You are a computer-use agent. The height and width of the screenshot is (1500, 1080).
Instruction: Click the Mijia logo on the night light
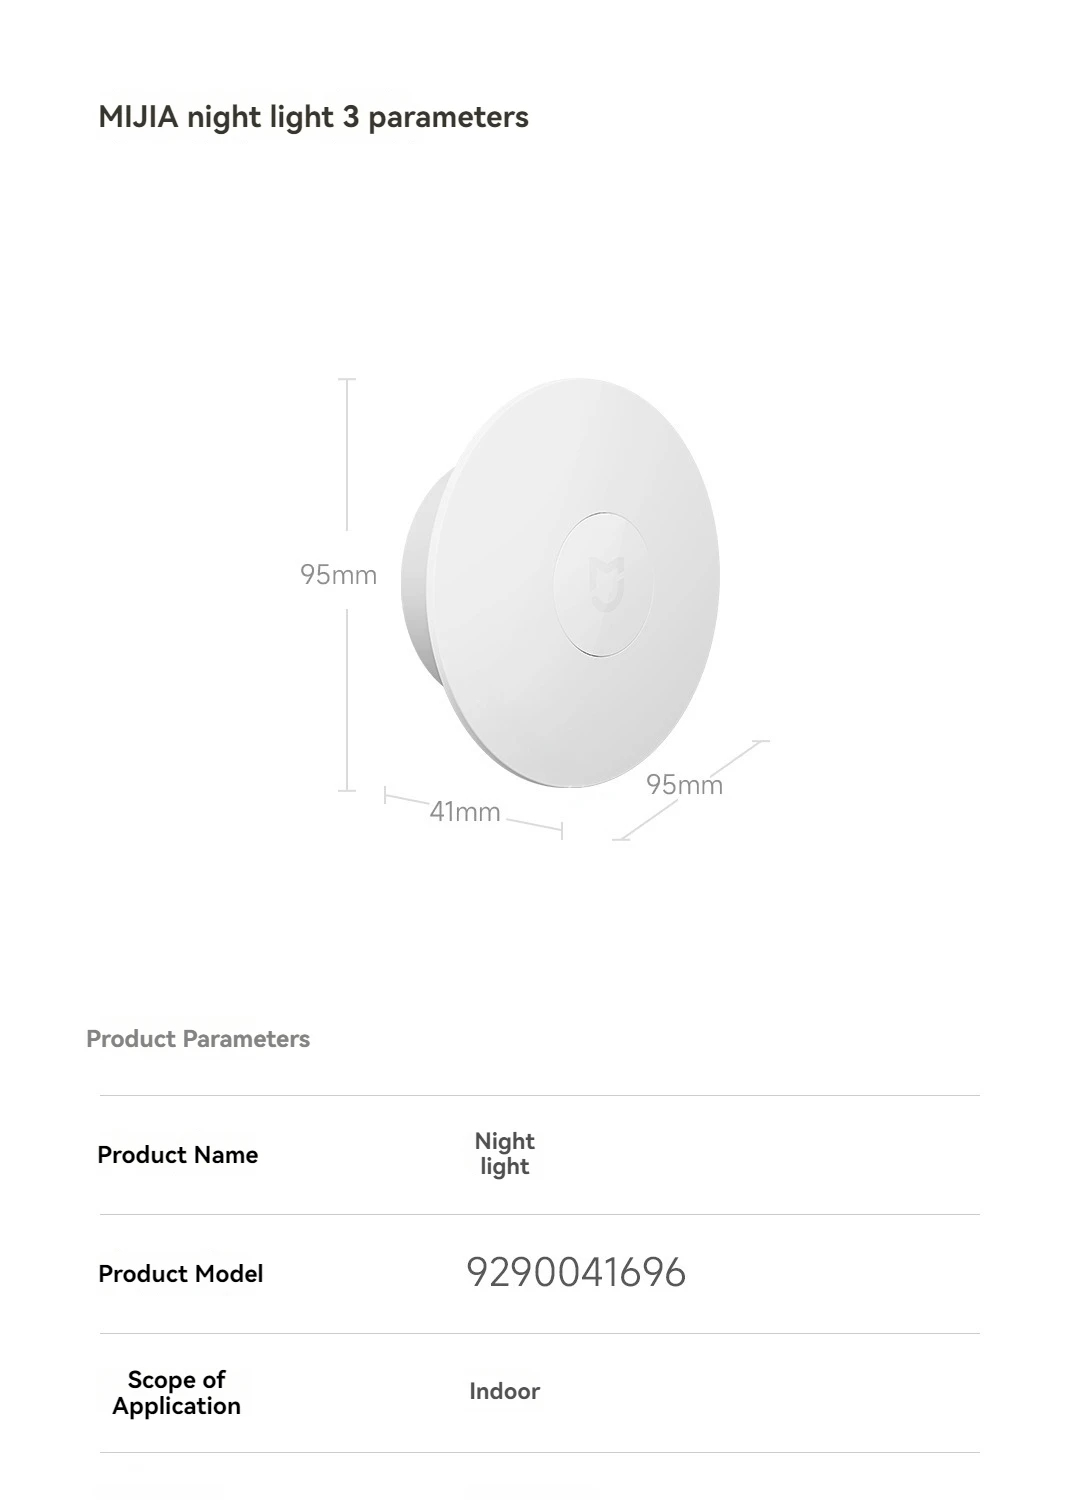click(x=606, y=584)
